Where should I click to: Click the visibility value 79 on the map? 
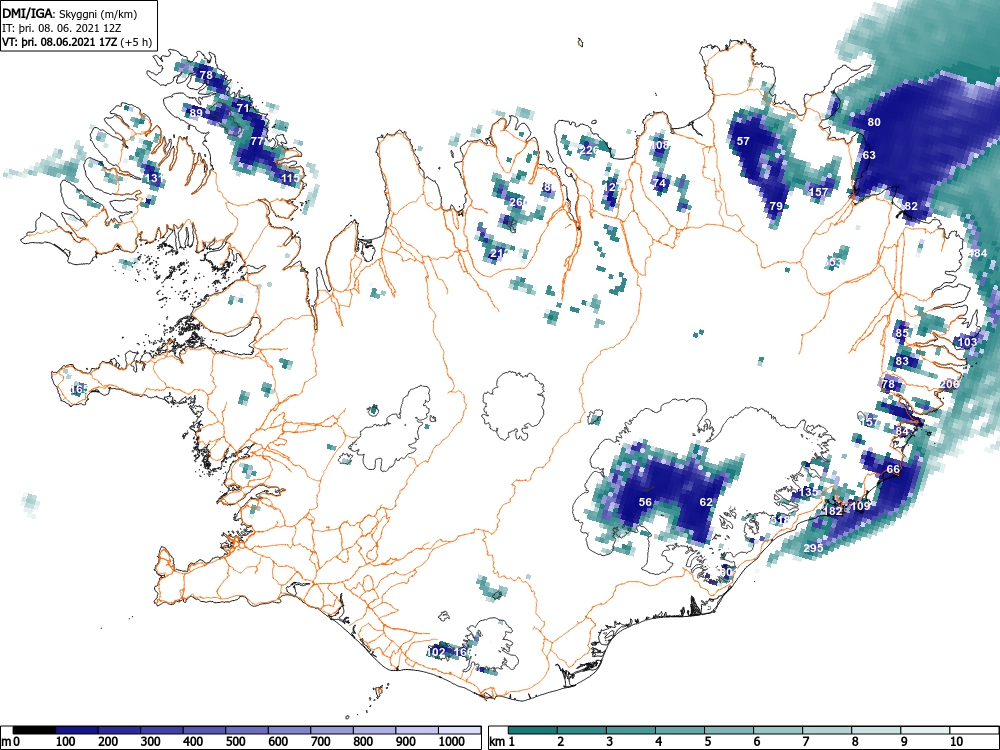[776, 206]
